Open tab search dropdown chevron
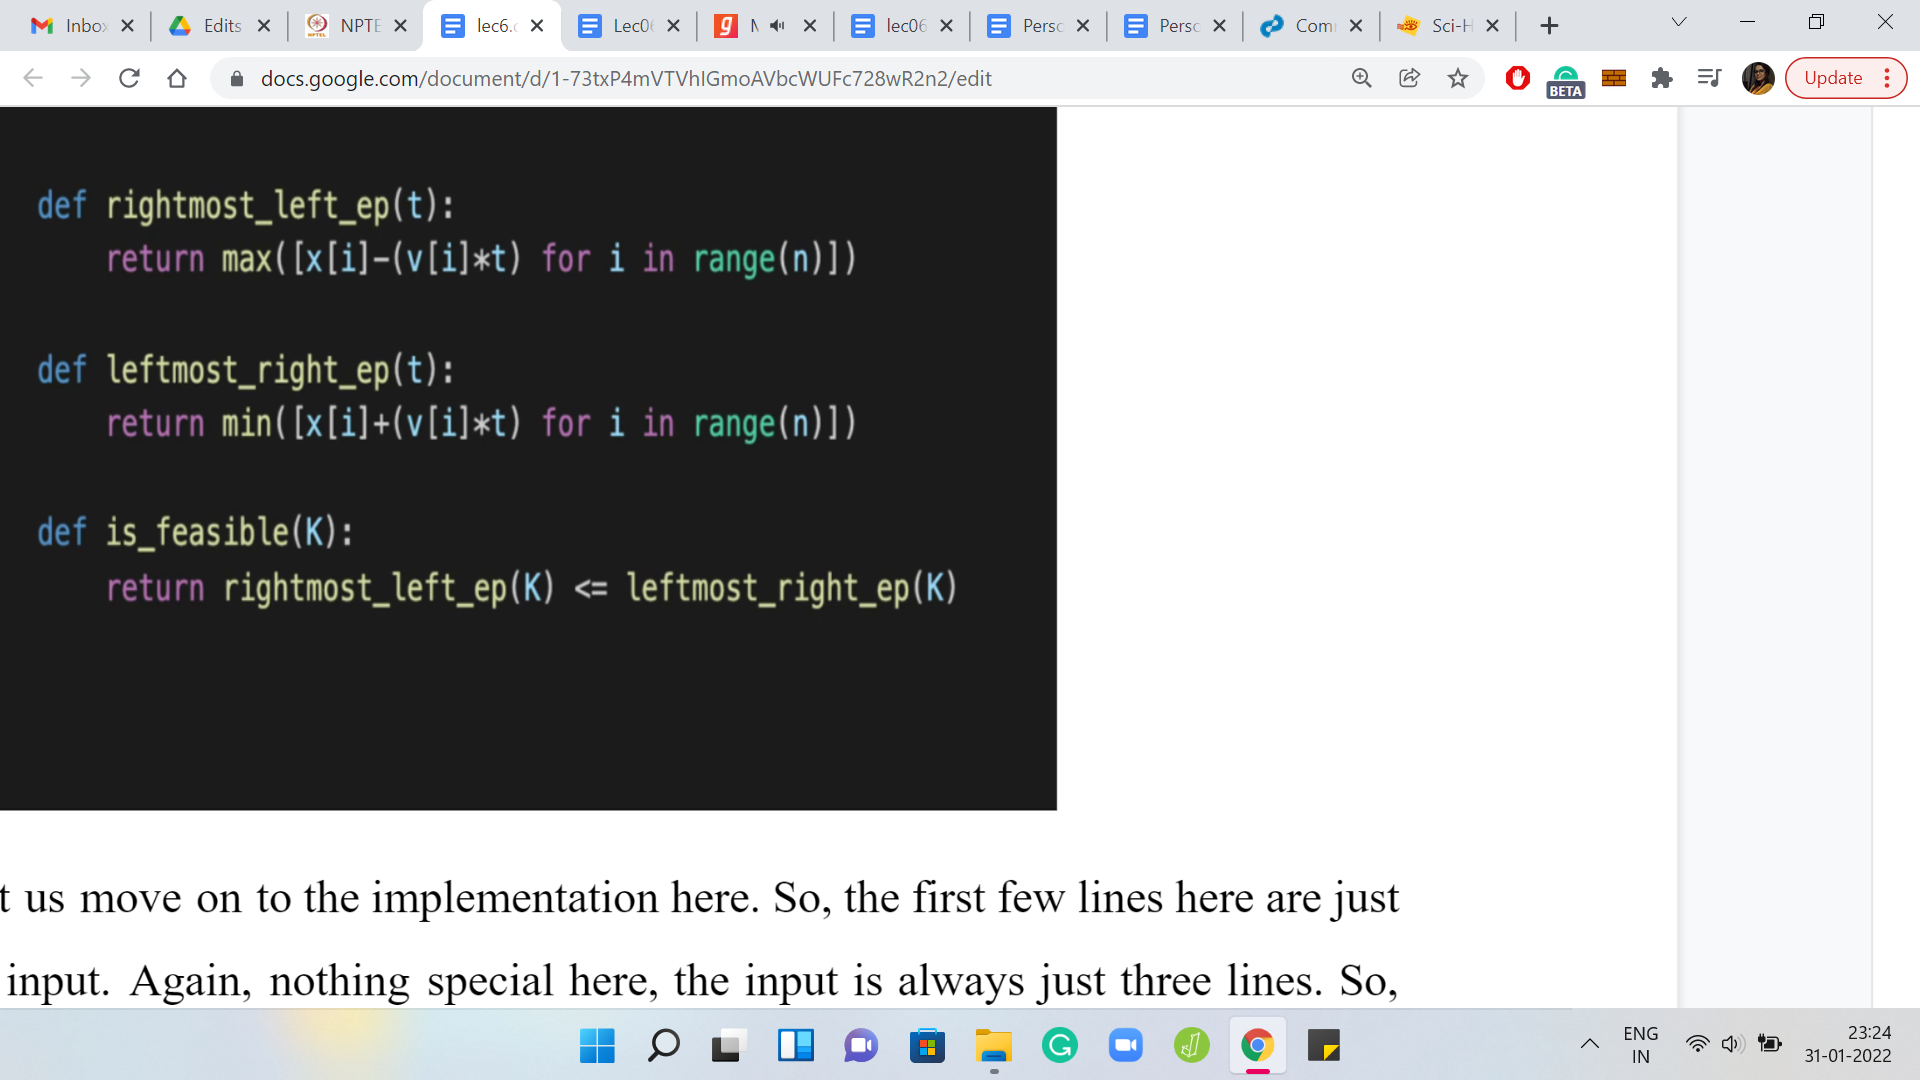This screenshot has width=1920, height=1080. pos(1679,22)
